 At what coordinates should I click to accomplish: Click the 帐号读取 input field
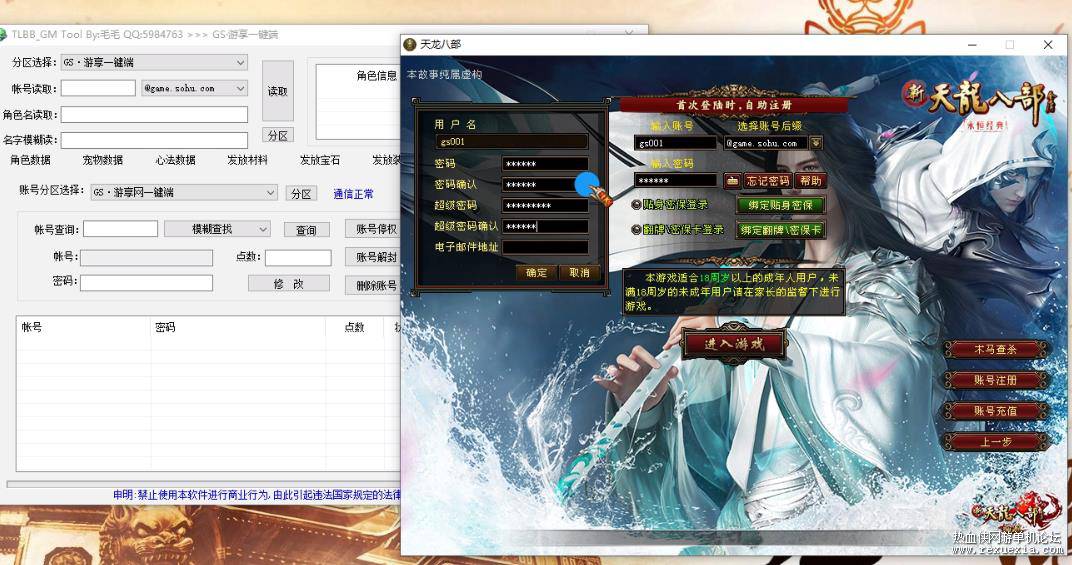click(x=98, y=88)
